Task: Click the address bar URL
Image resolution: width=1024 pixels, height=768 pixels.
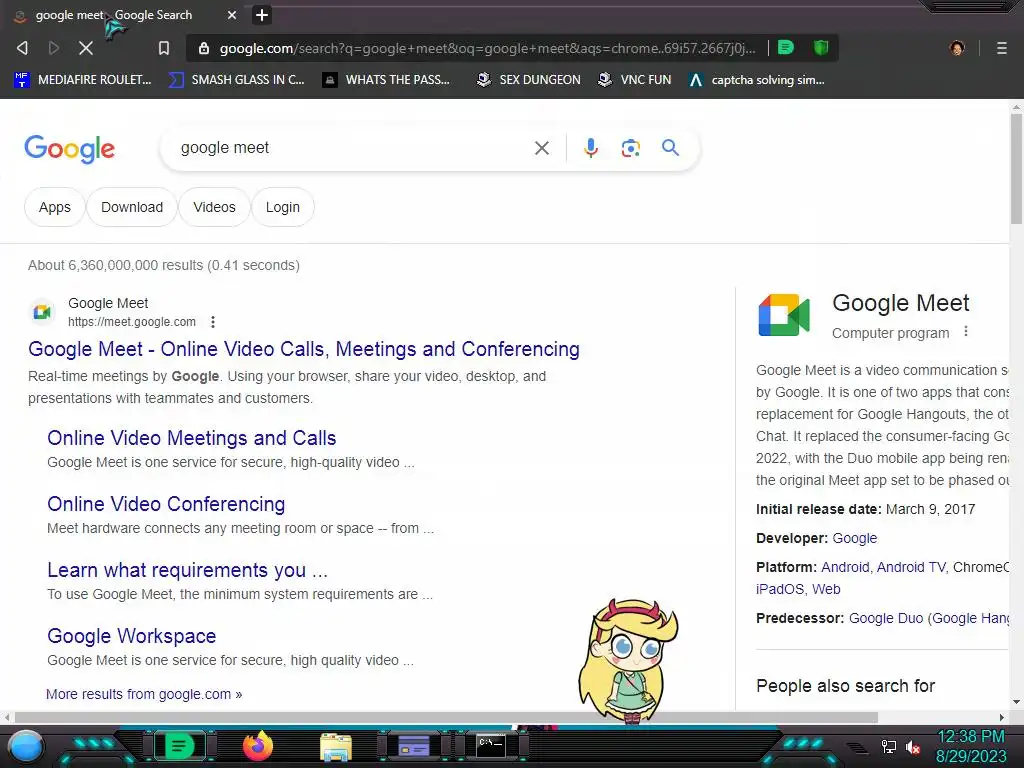Action: pos(487,48)
